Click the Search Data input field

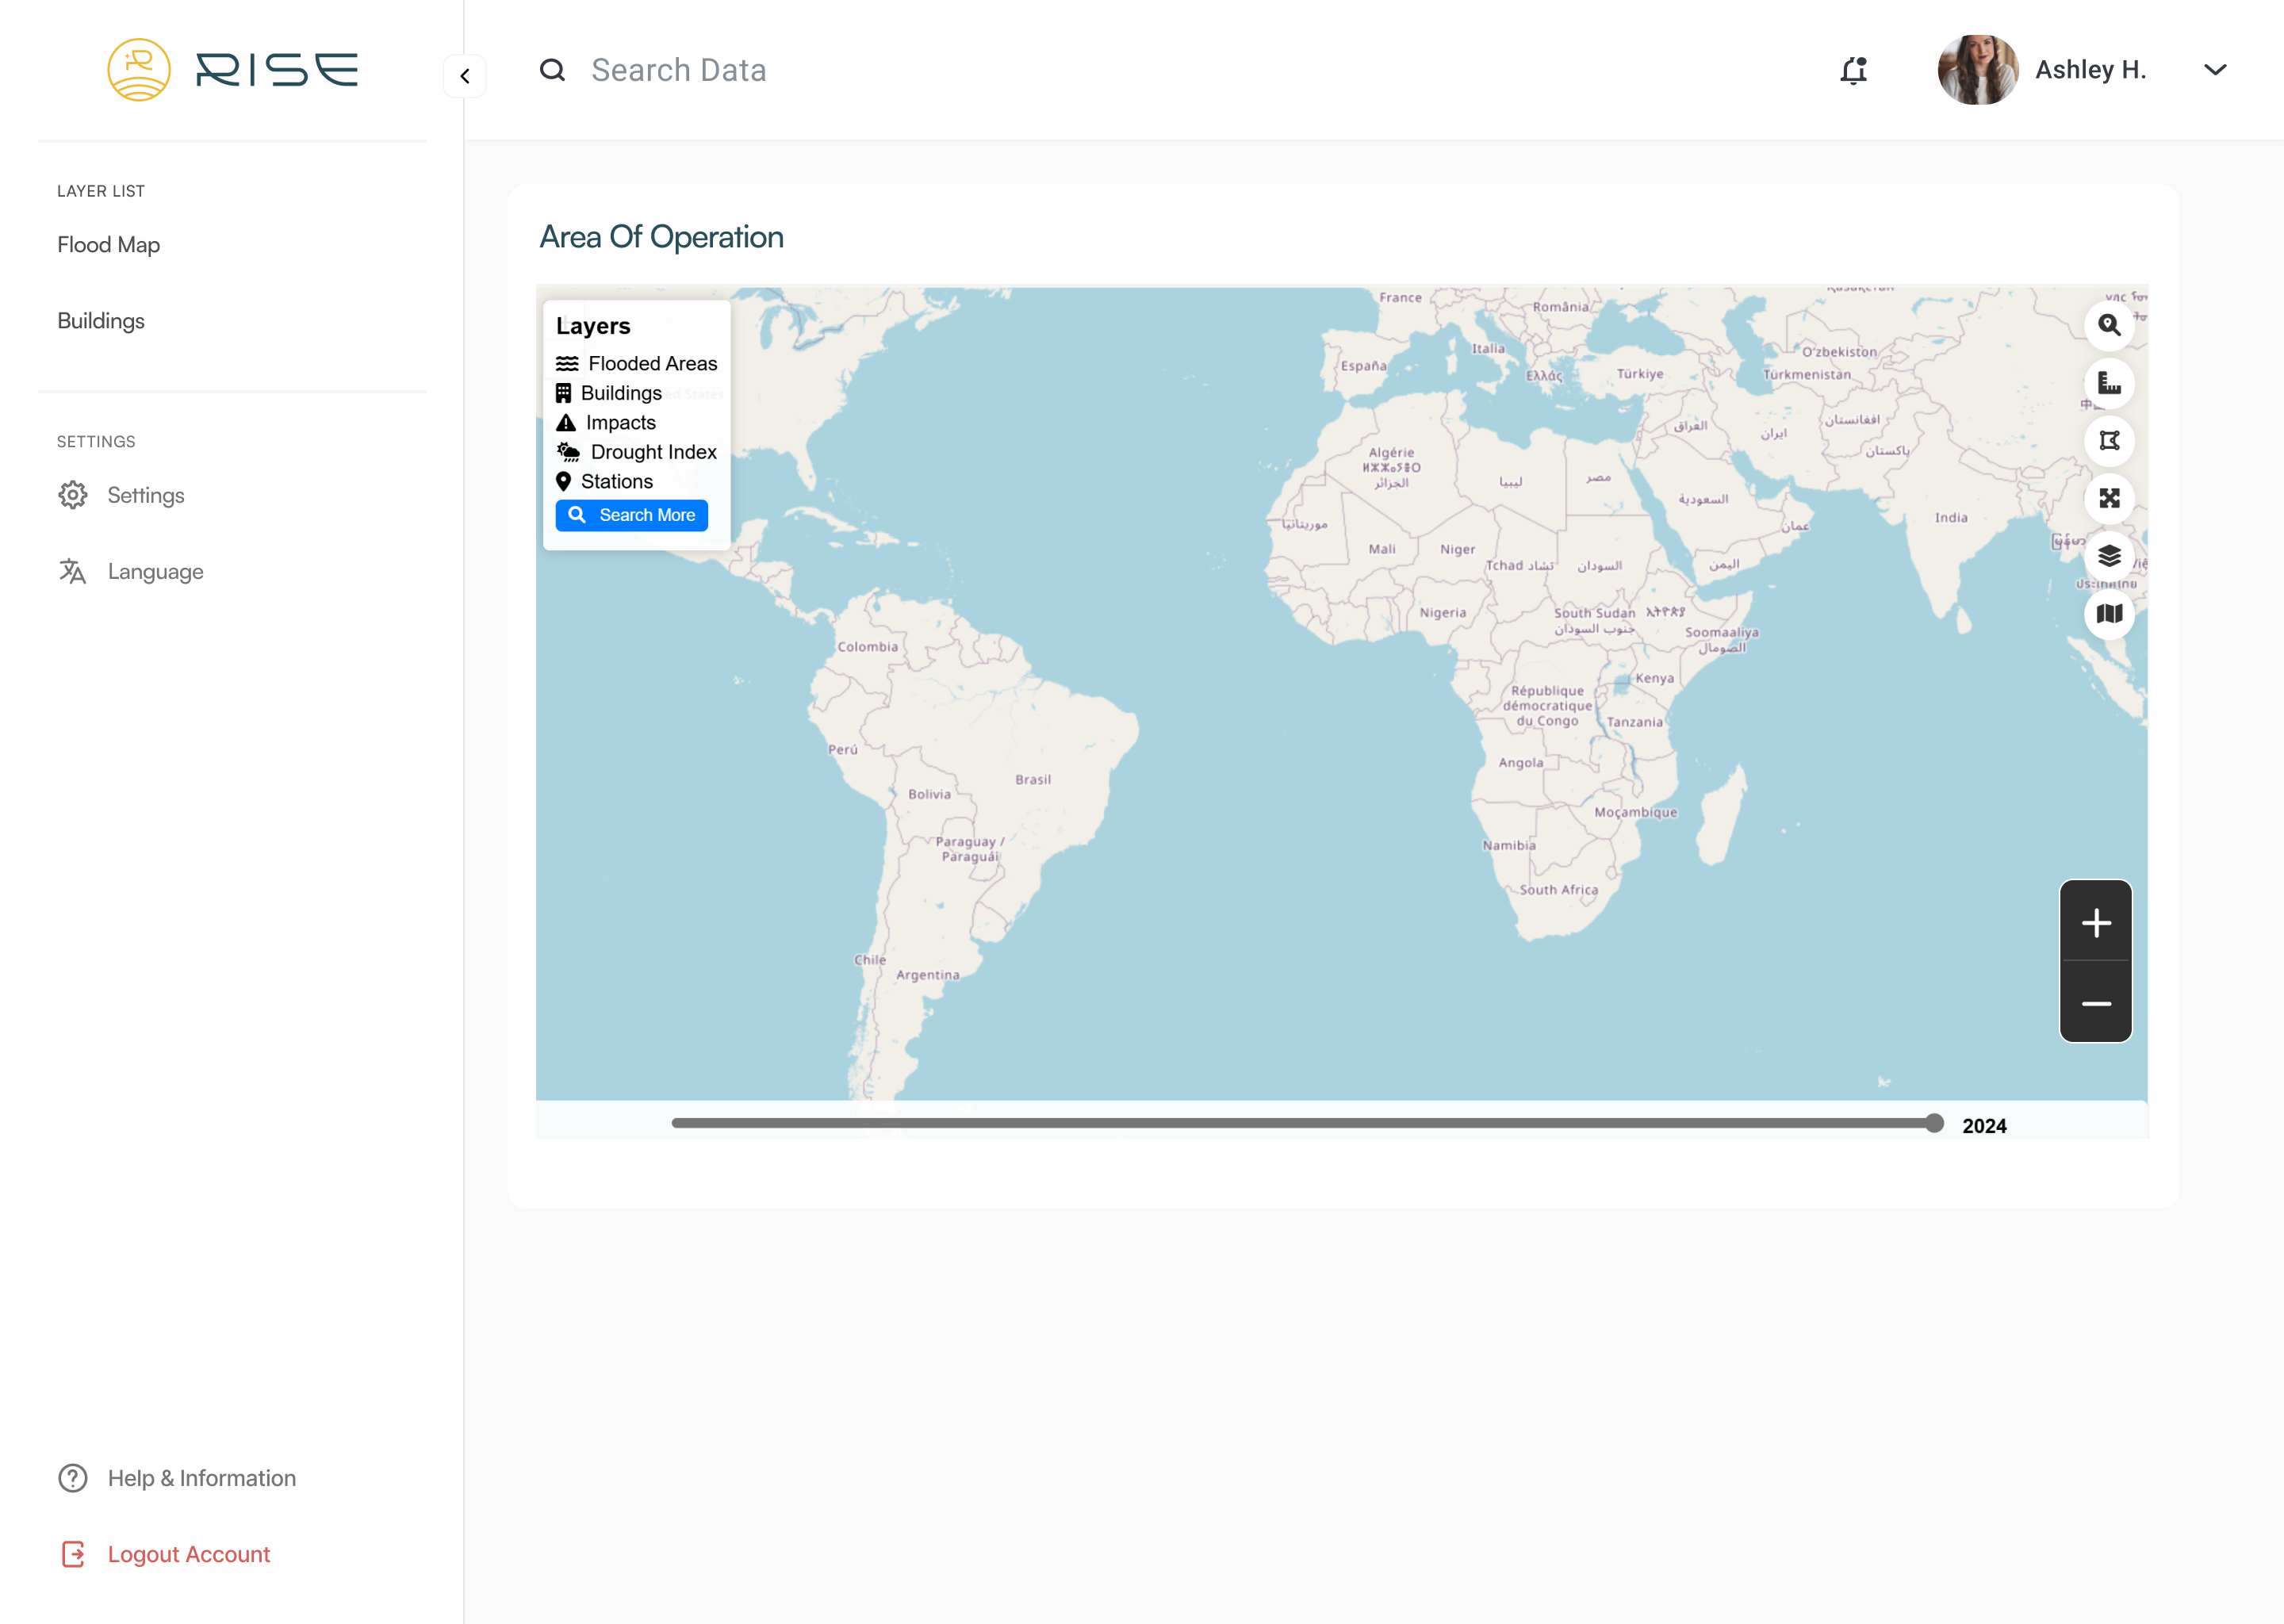click(x=678, y=70)
